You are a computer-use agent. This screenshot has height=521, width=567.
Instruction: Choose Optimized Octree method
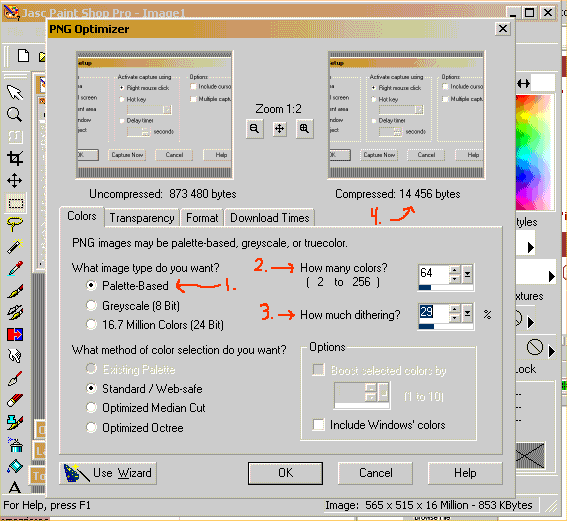pyautogui.click(x=91, y=428)
